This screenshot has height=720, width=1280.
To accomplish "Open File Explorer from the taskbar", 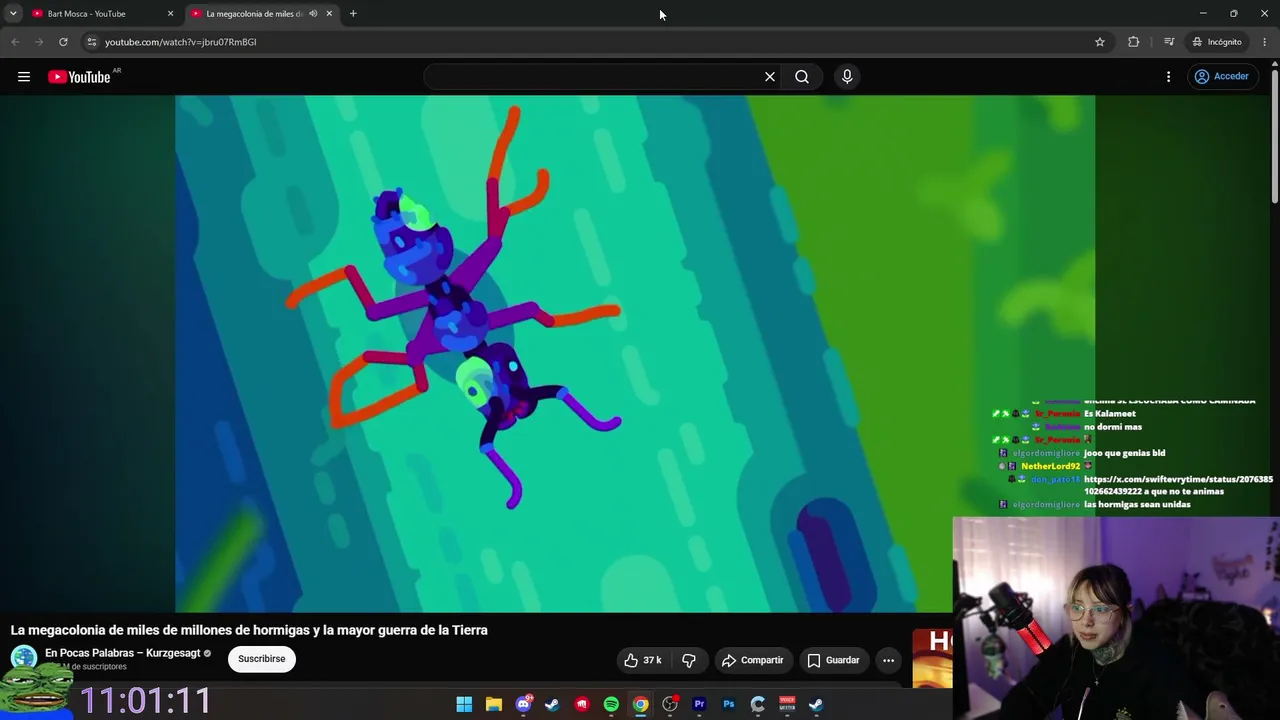I will [x=494, y=705].
